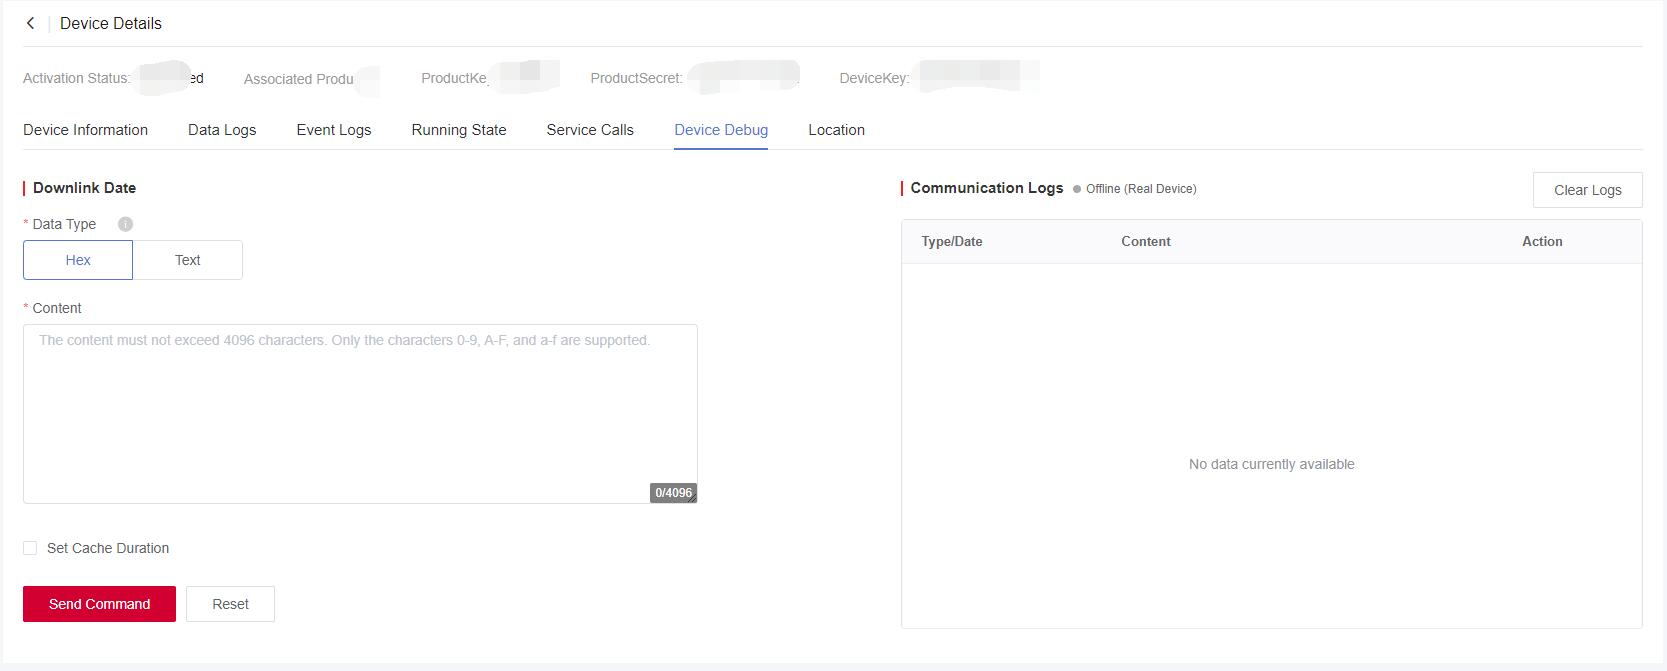The width and height of the screenshot is (1667, 671).
Task: Enable the Set Cache Duration checkbox
Action: [x=30, y=548]
